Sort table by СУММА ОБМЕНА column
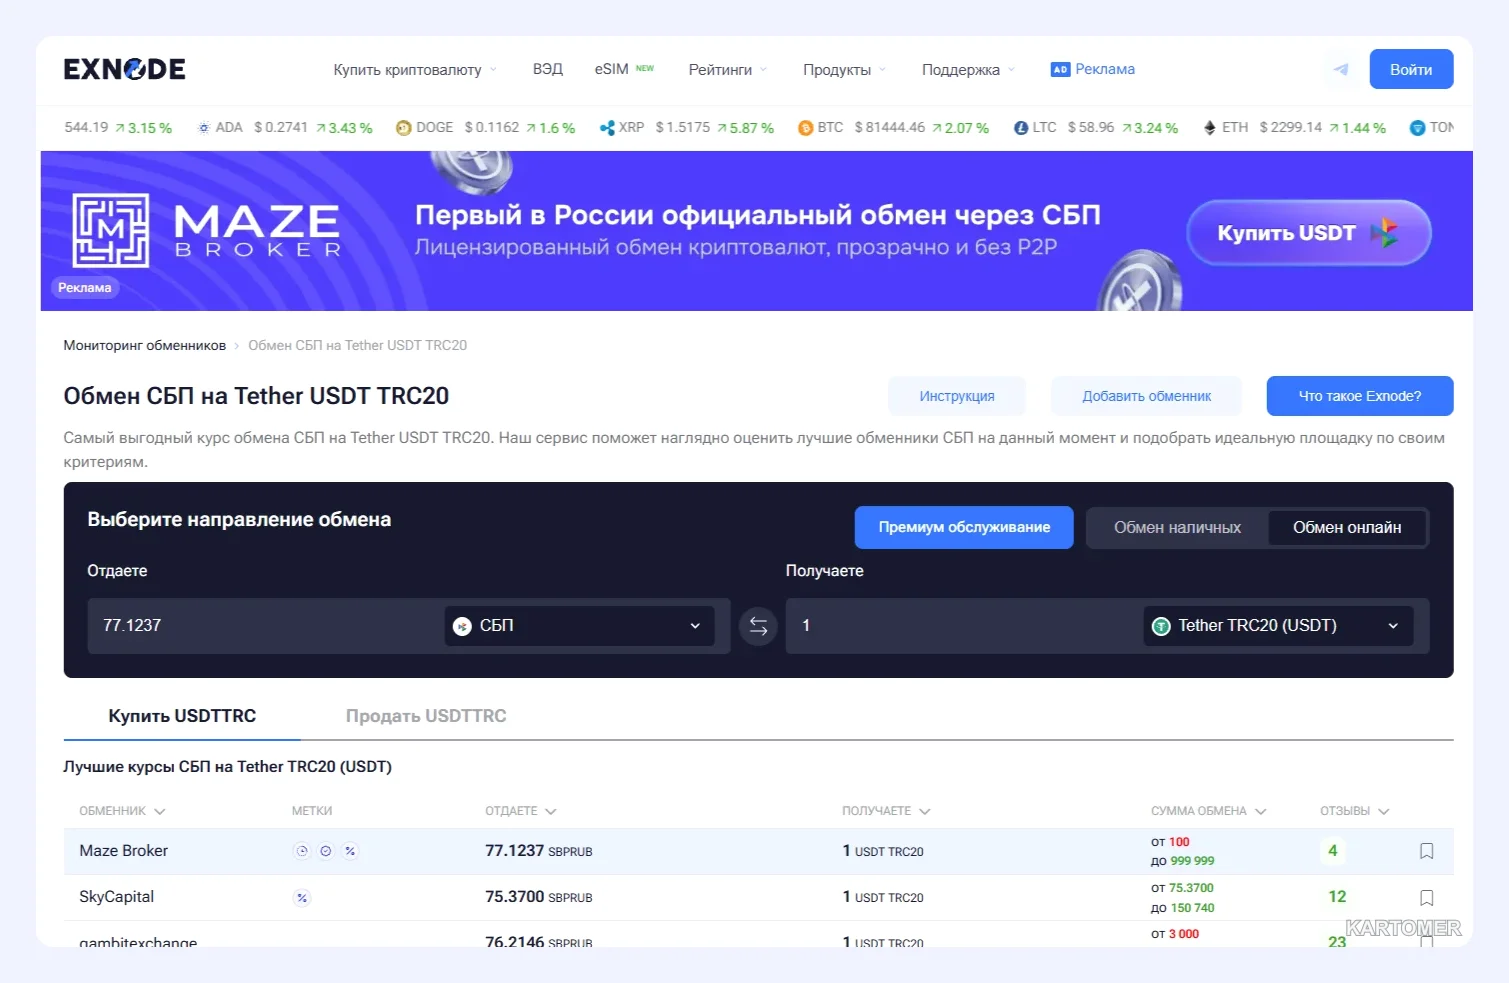Image resolution: width=1509 pixels, height=983 pixels. point(1209,811)
